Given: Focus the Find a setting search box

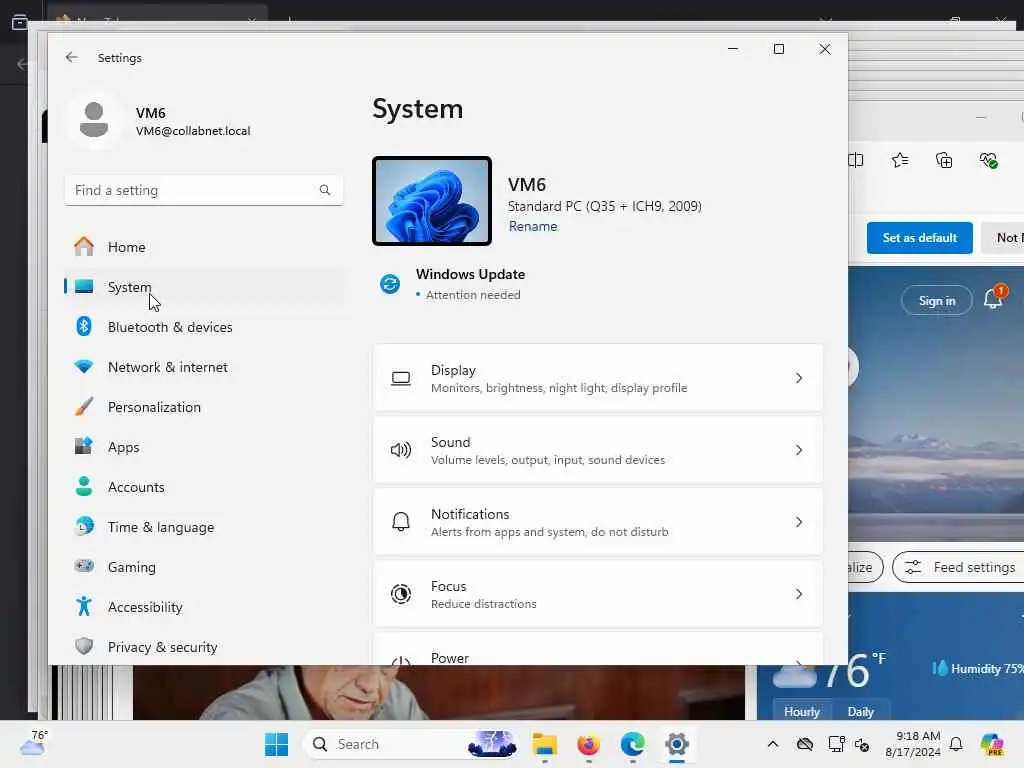Looking at the screenshot, I should tap(204, 190).
